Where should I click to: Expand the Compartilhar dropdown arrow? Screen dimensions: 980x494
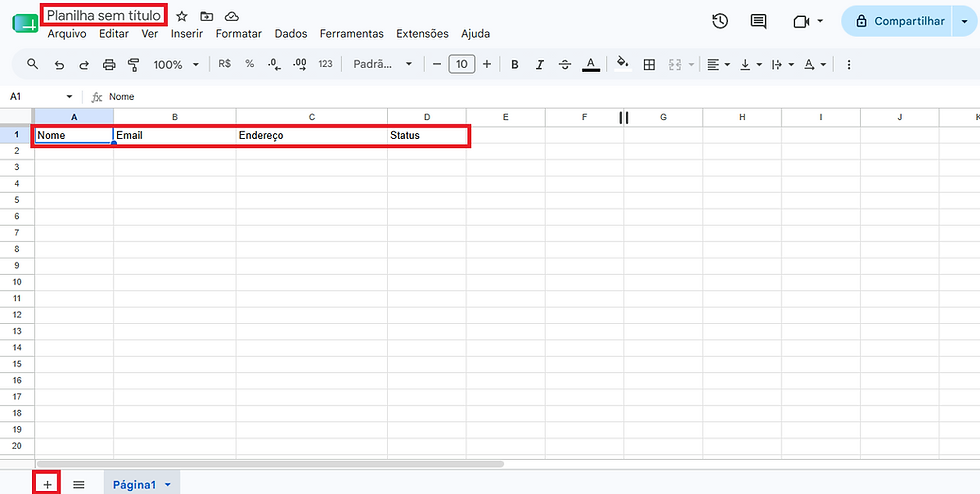coord(964,21)
